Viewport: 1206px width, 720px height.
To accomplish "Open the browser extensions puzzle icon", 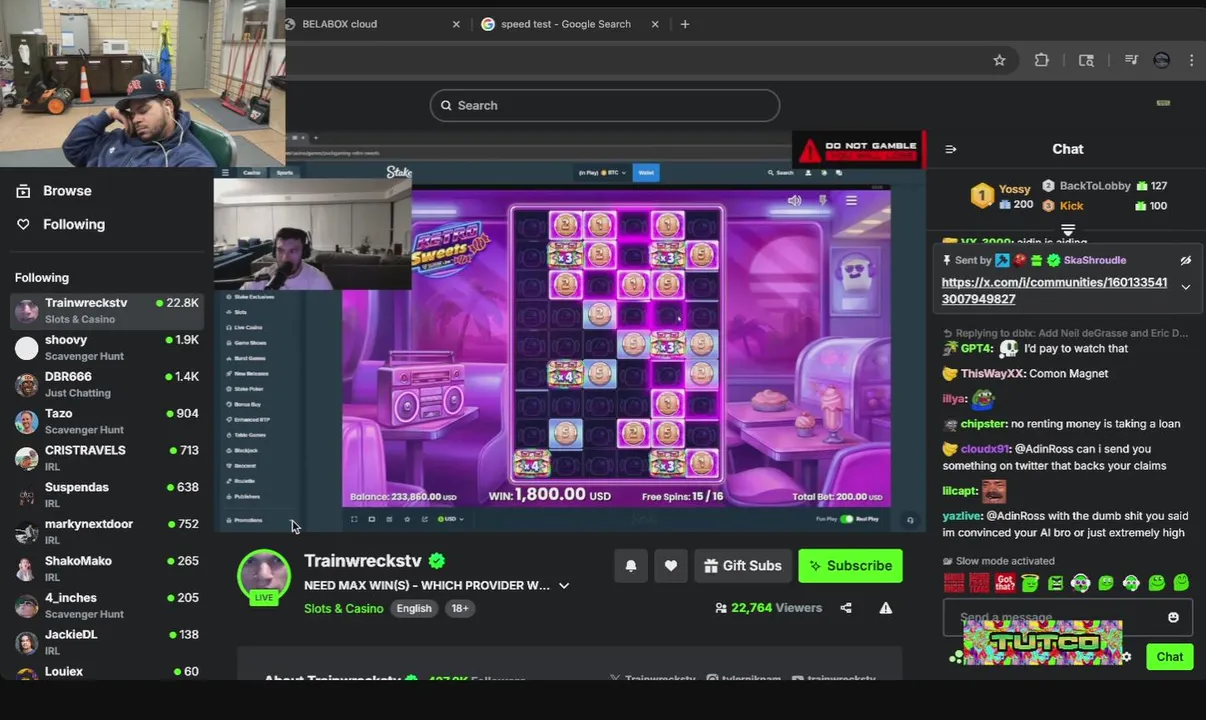I will 1041,60.
